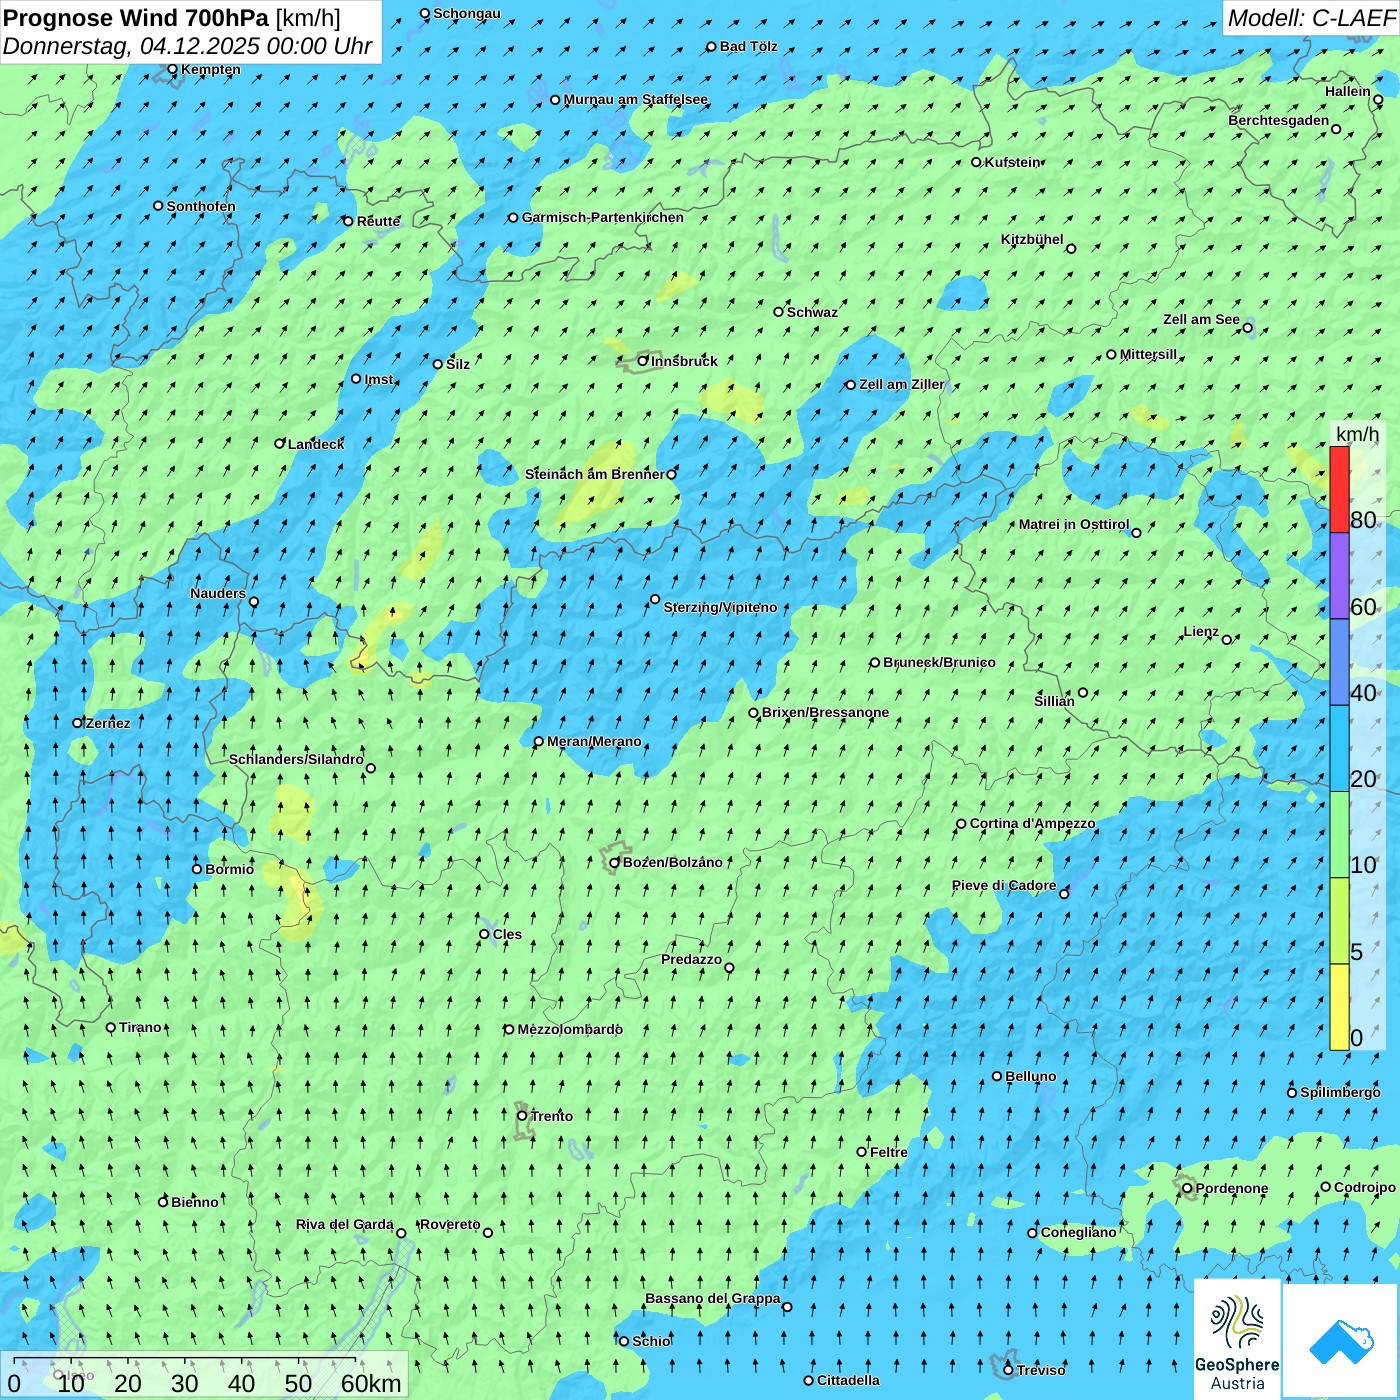Click the light green legend segment above 10
The image size is (1400, 1400).
1339,835
